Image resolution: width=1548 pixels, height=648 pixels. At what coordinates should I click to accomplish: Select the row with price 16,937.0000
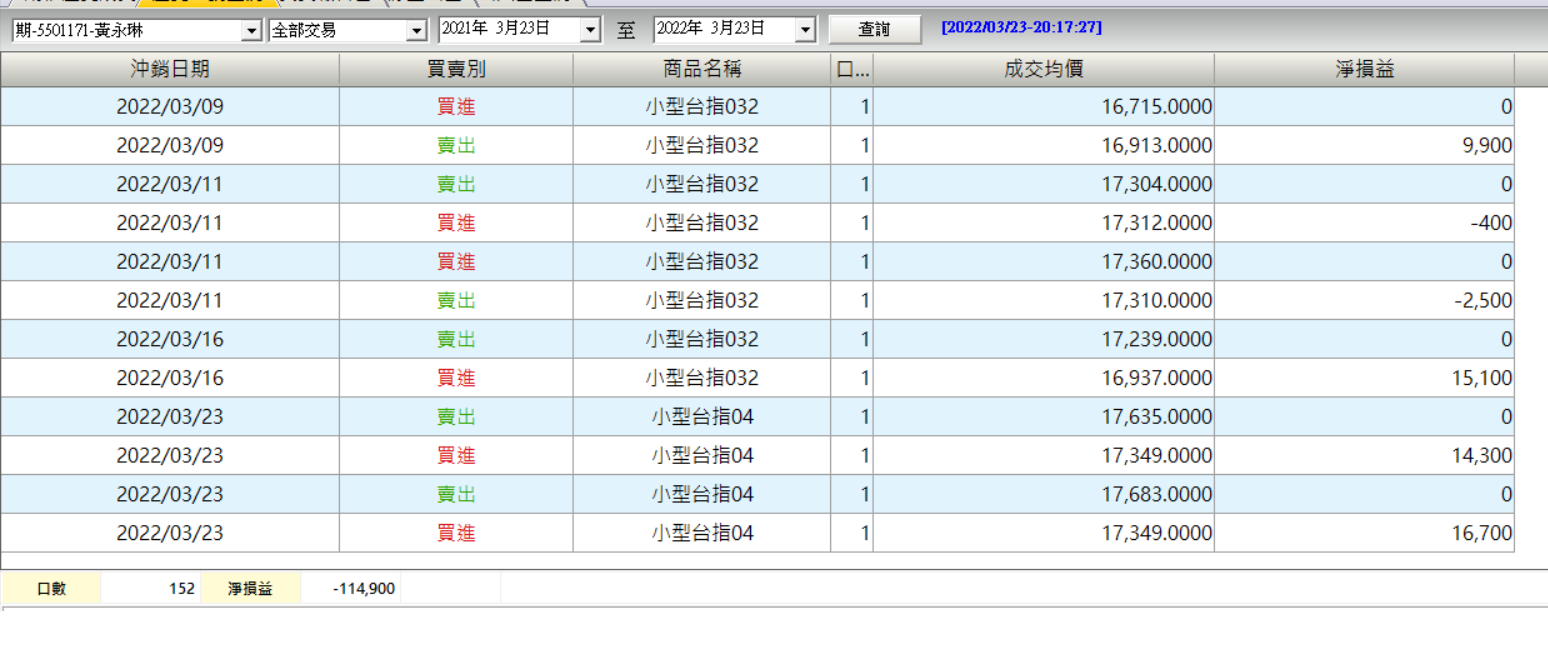point(757,378)
